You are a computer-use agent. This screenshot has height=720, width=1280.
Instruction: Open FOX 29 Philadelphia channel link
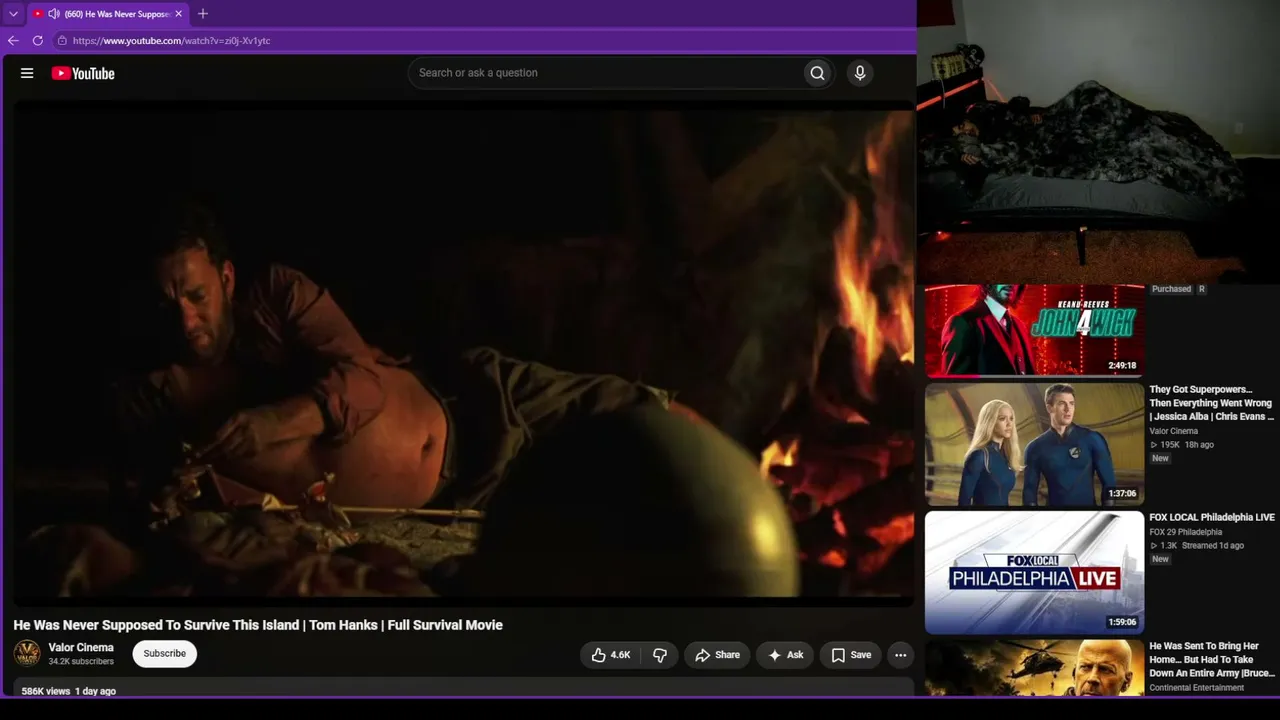(x=1186, y=532)
